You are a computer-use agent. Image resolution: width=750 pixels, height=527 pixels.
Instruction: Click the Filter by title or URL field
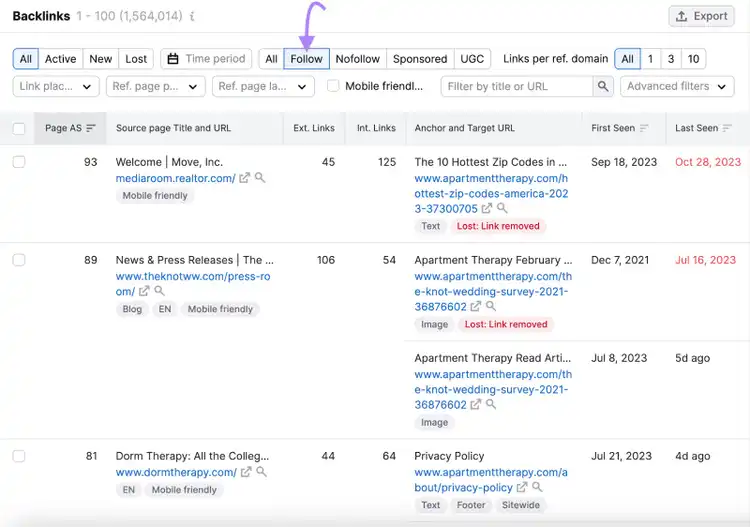tap(517, 87)
